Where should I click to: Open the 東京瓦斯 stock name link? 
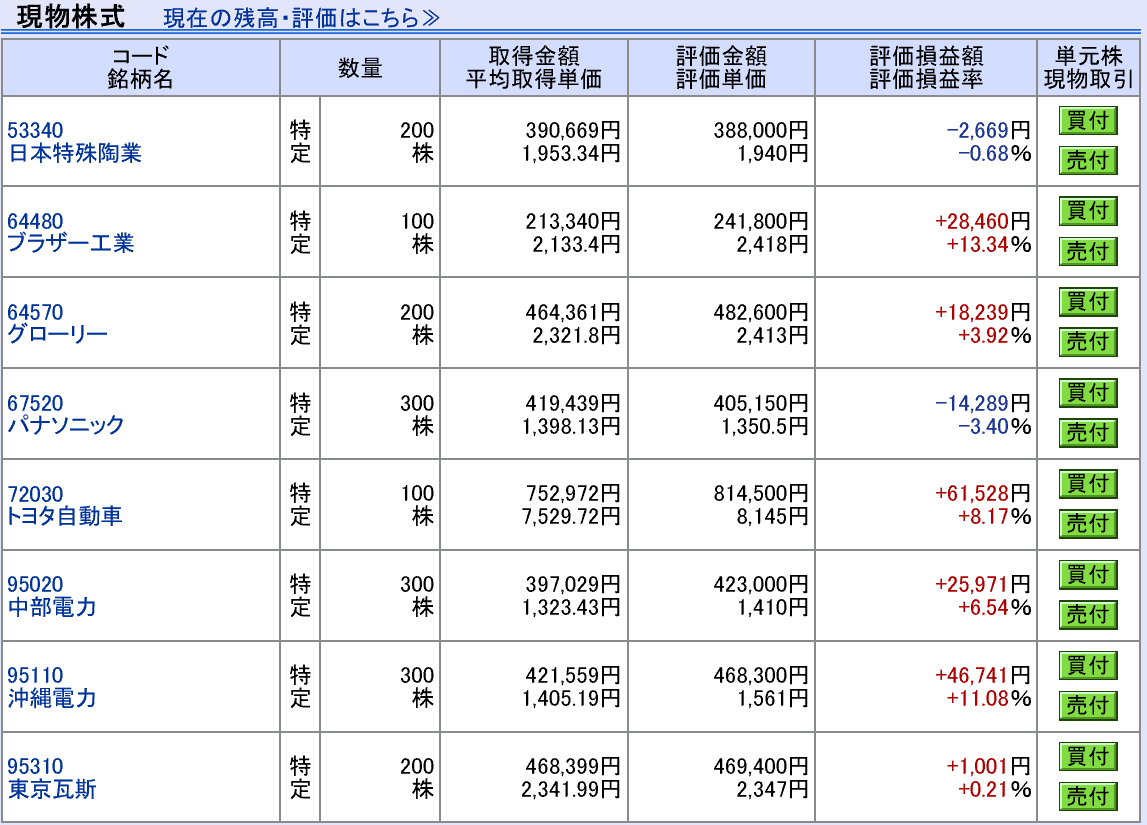pos(52,789)
